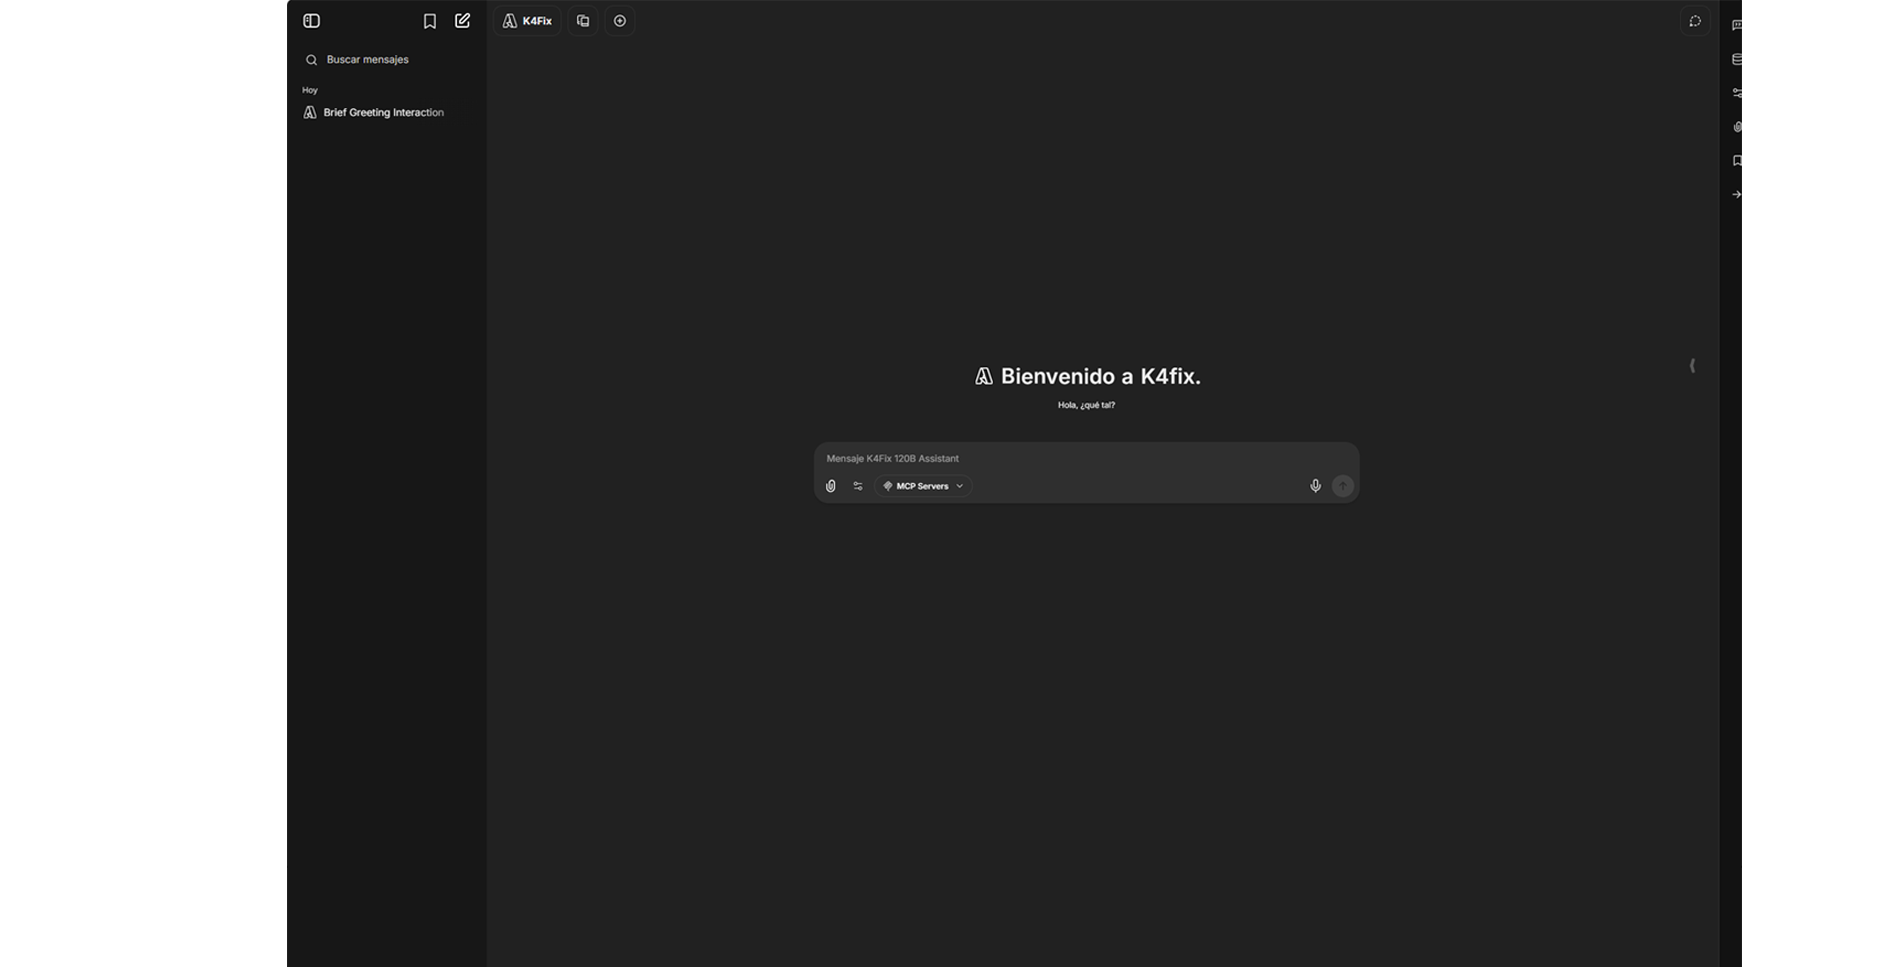Viewport: 1892px width, 967px height.
Task: Open model options via the K4Fix header button
Action: coord(527,20)
